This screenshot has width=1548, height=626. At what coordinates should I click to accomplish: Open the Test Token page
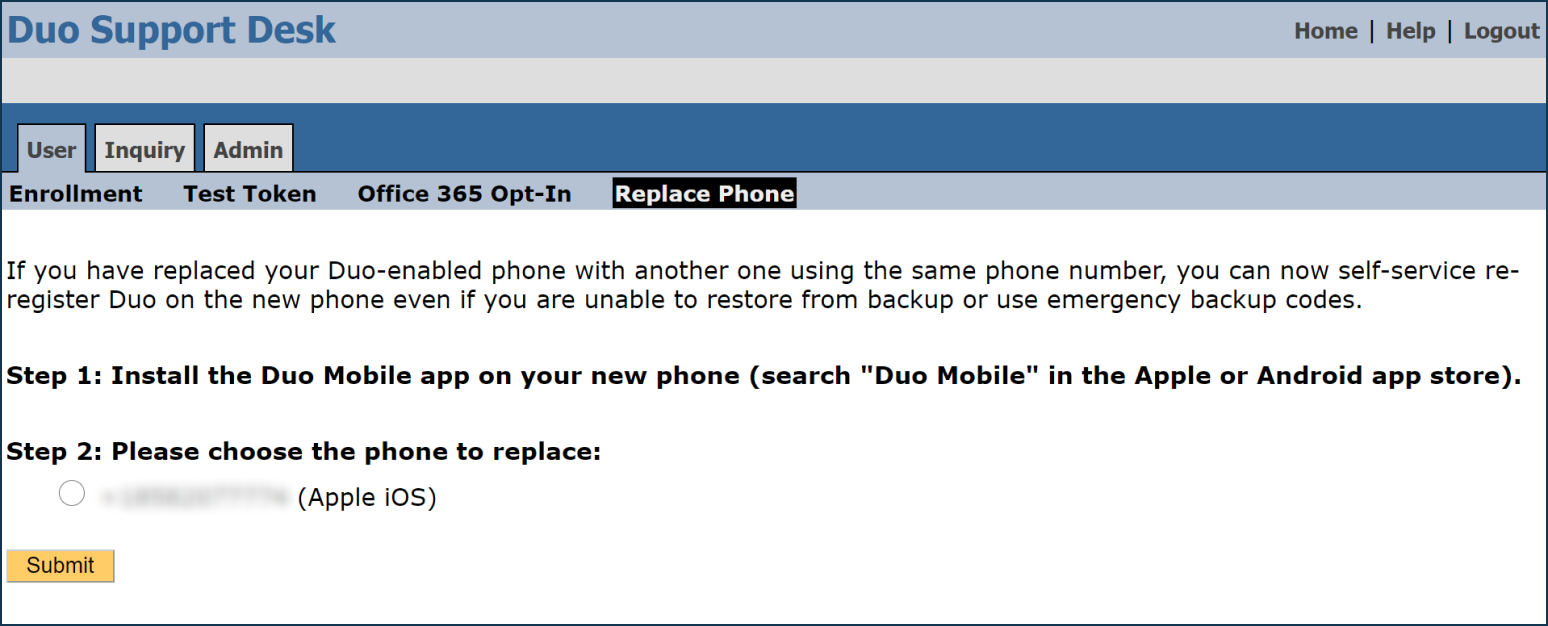(x=249, y=193)
